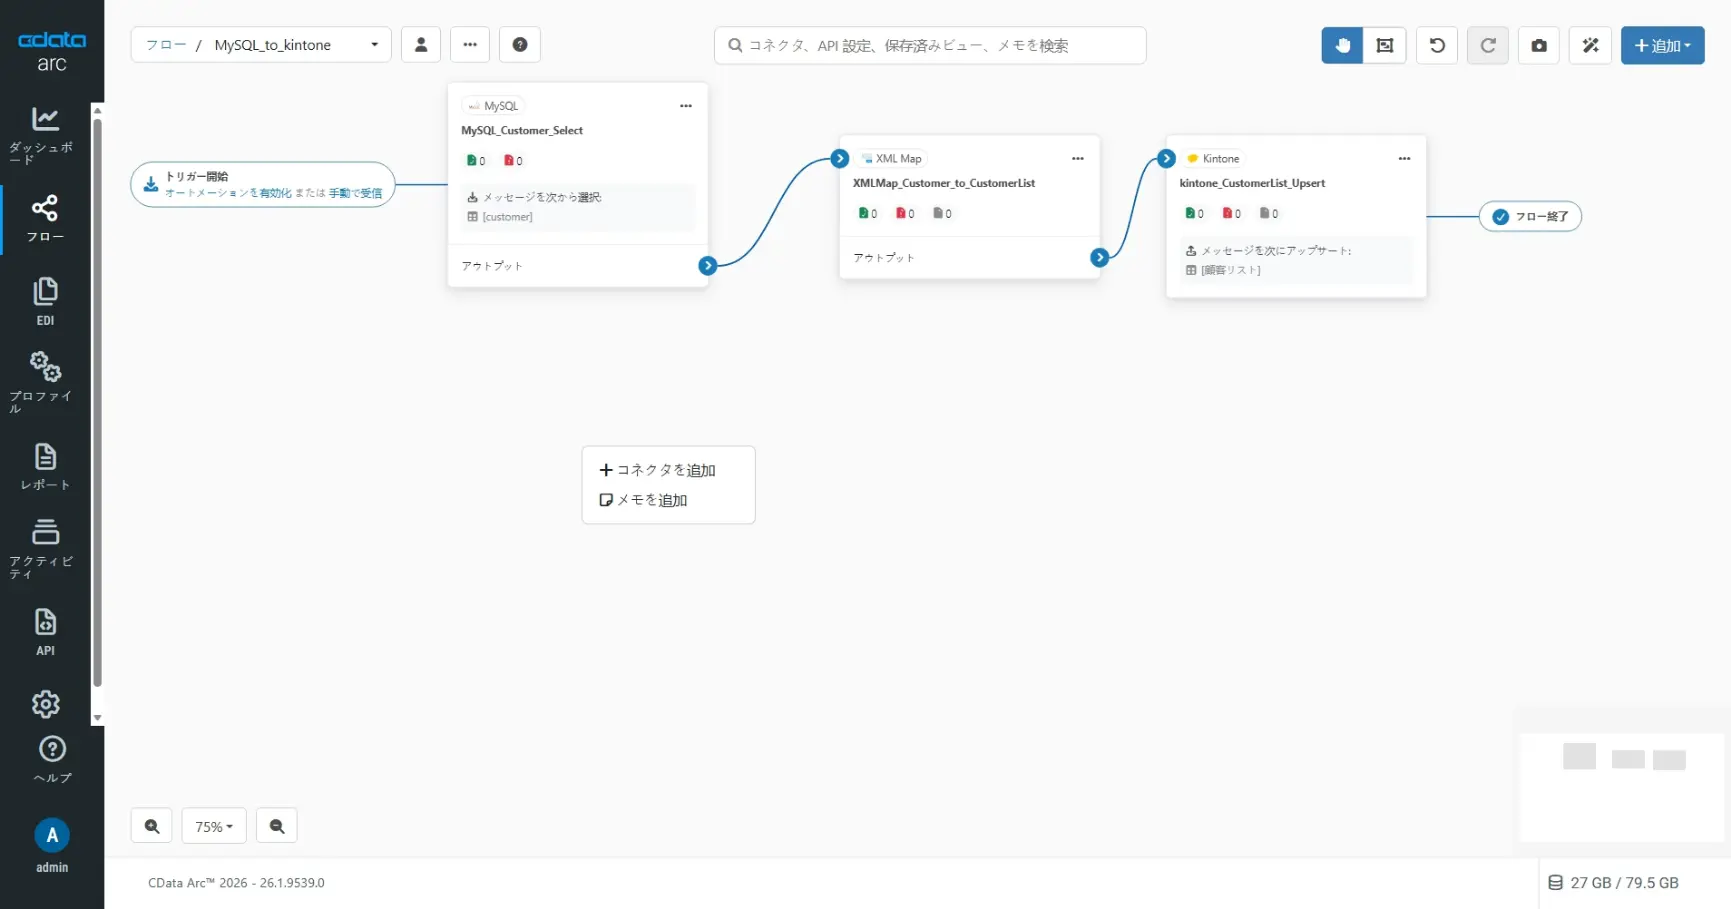
Task: Zoom in on the flow canvas
Action: pos(152,826)
